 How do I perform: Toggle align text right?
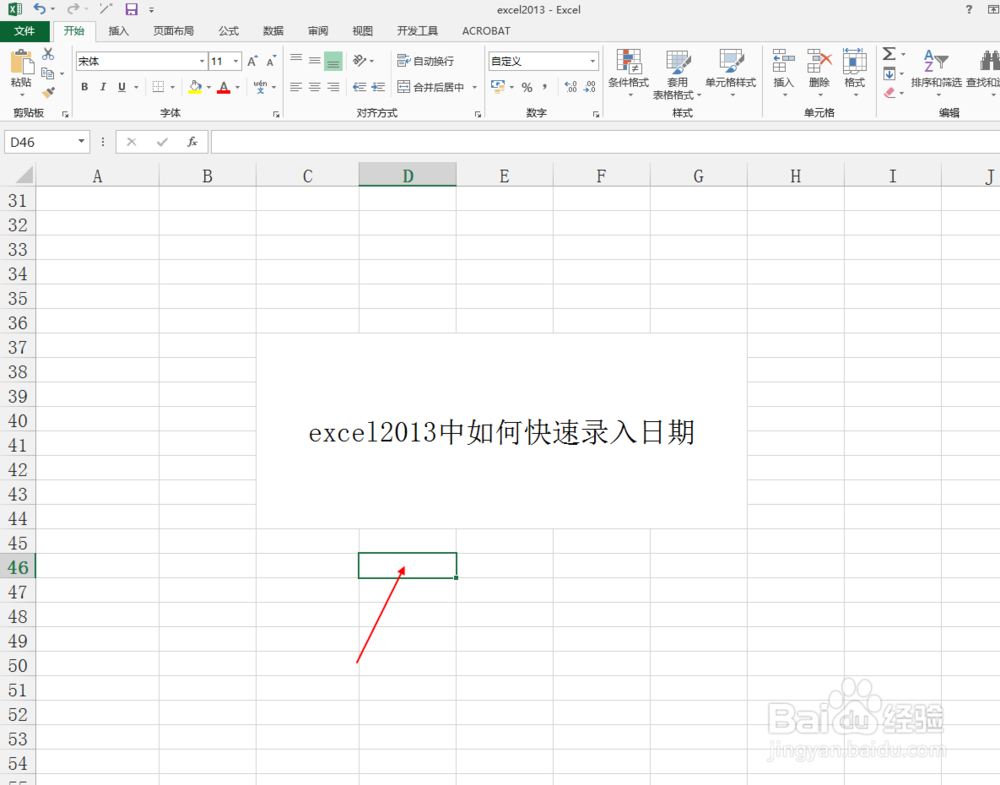coord(333,87)
